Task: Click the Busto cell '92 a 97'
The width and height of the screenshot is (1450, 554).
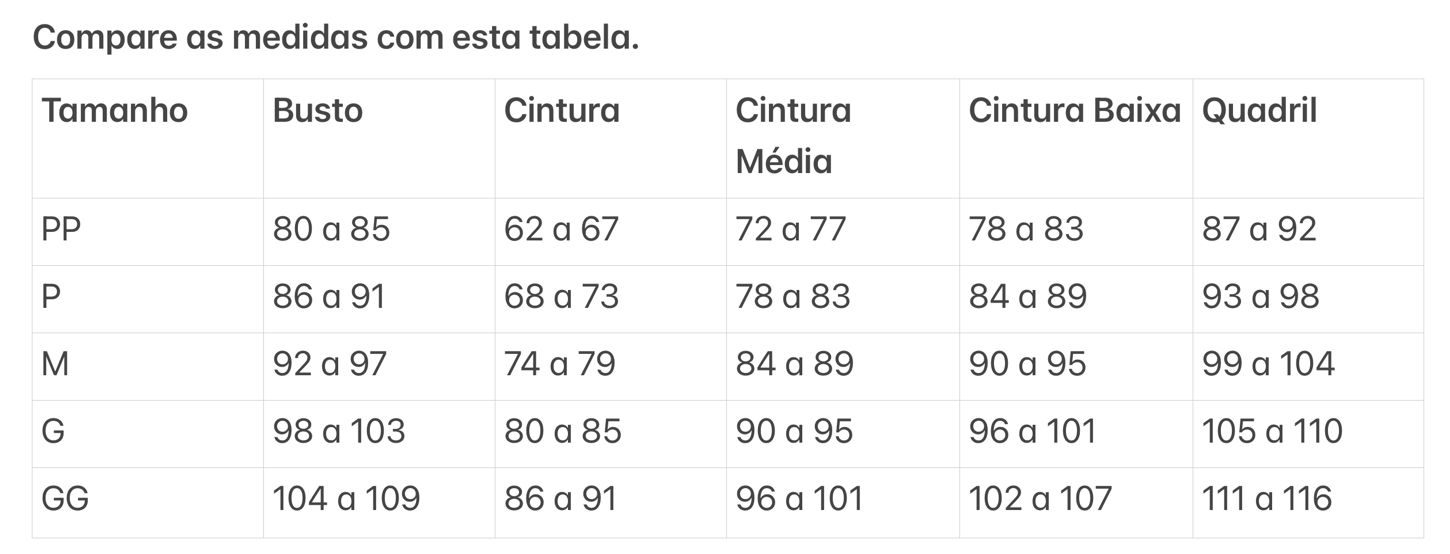Action: 329,364
